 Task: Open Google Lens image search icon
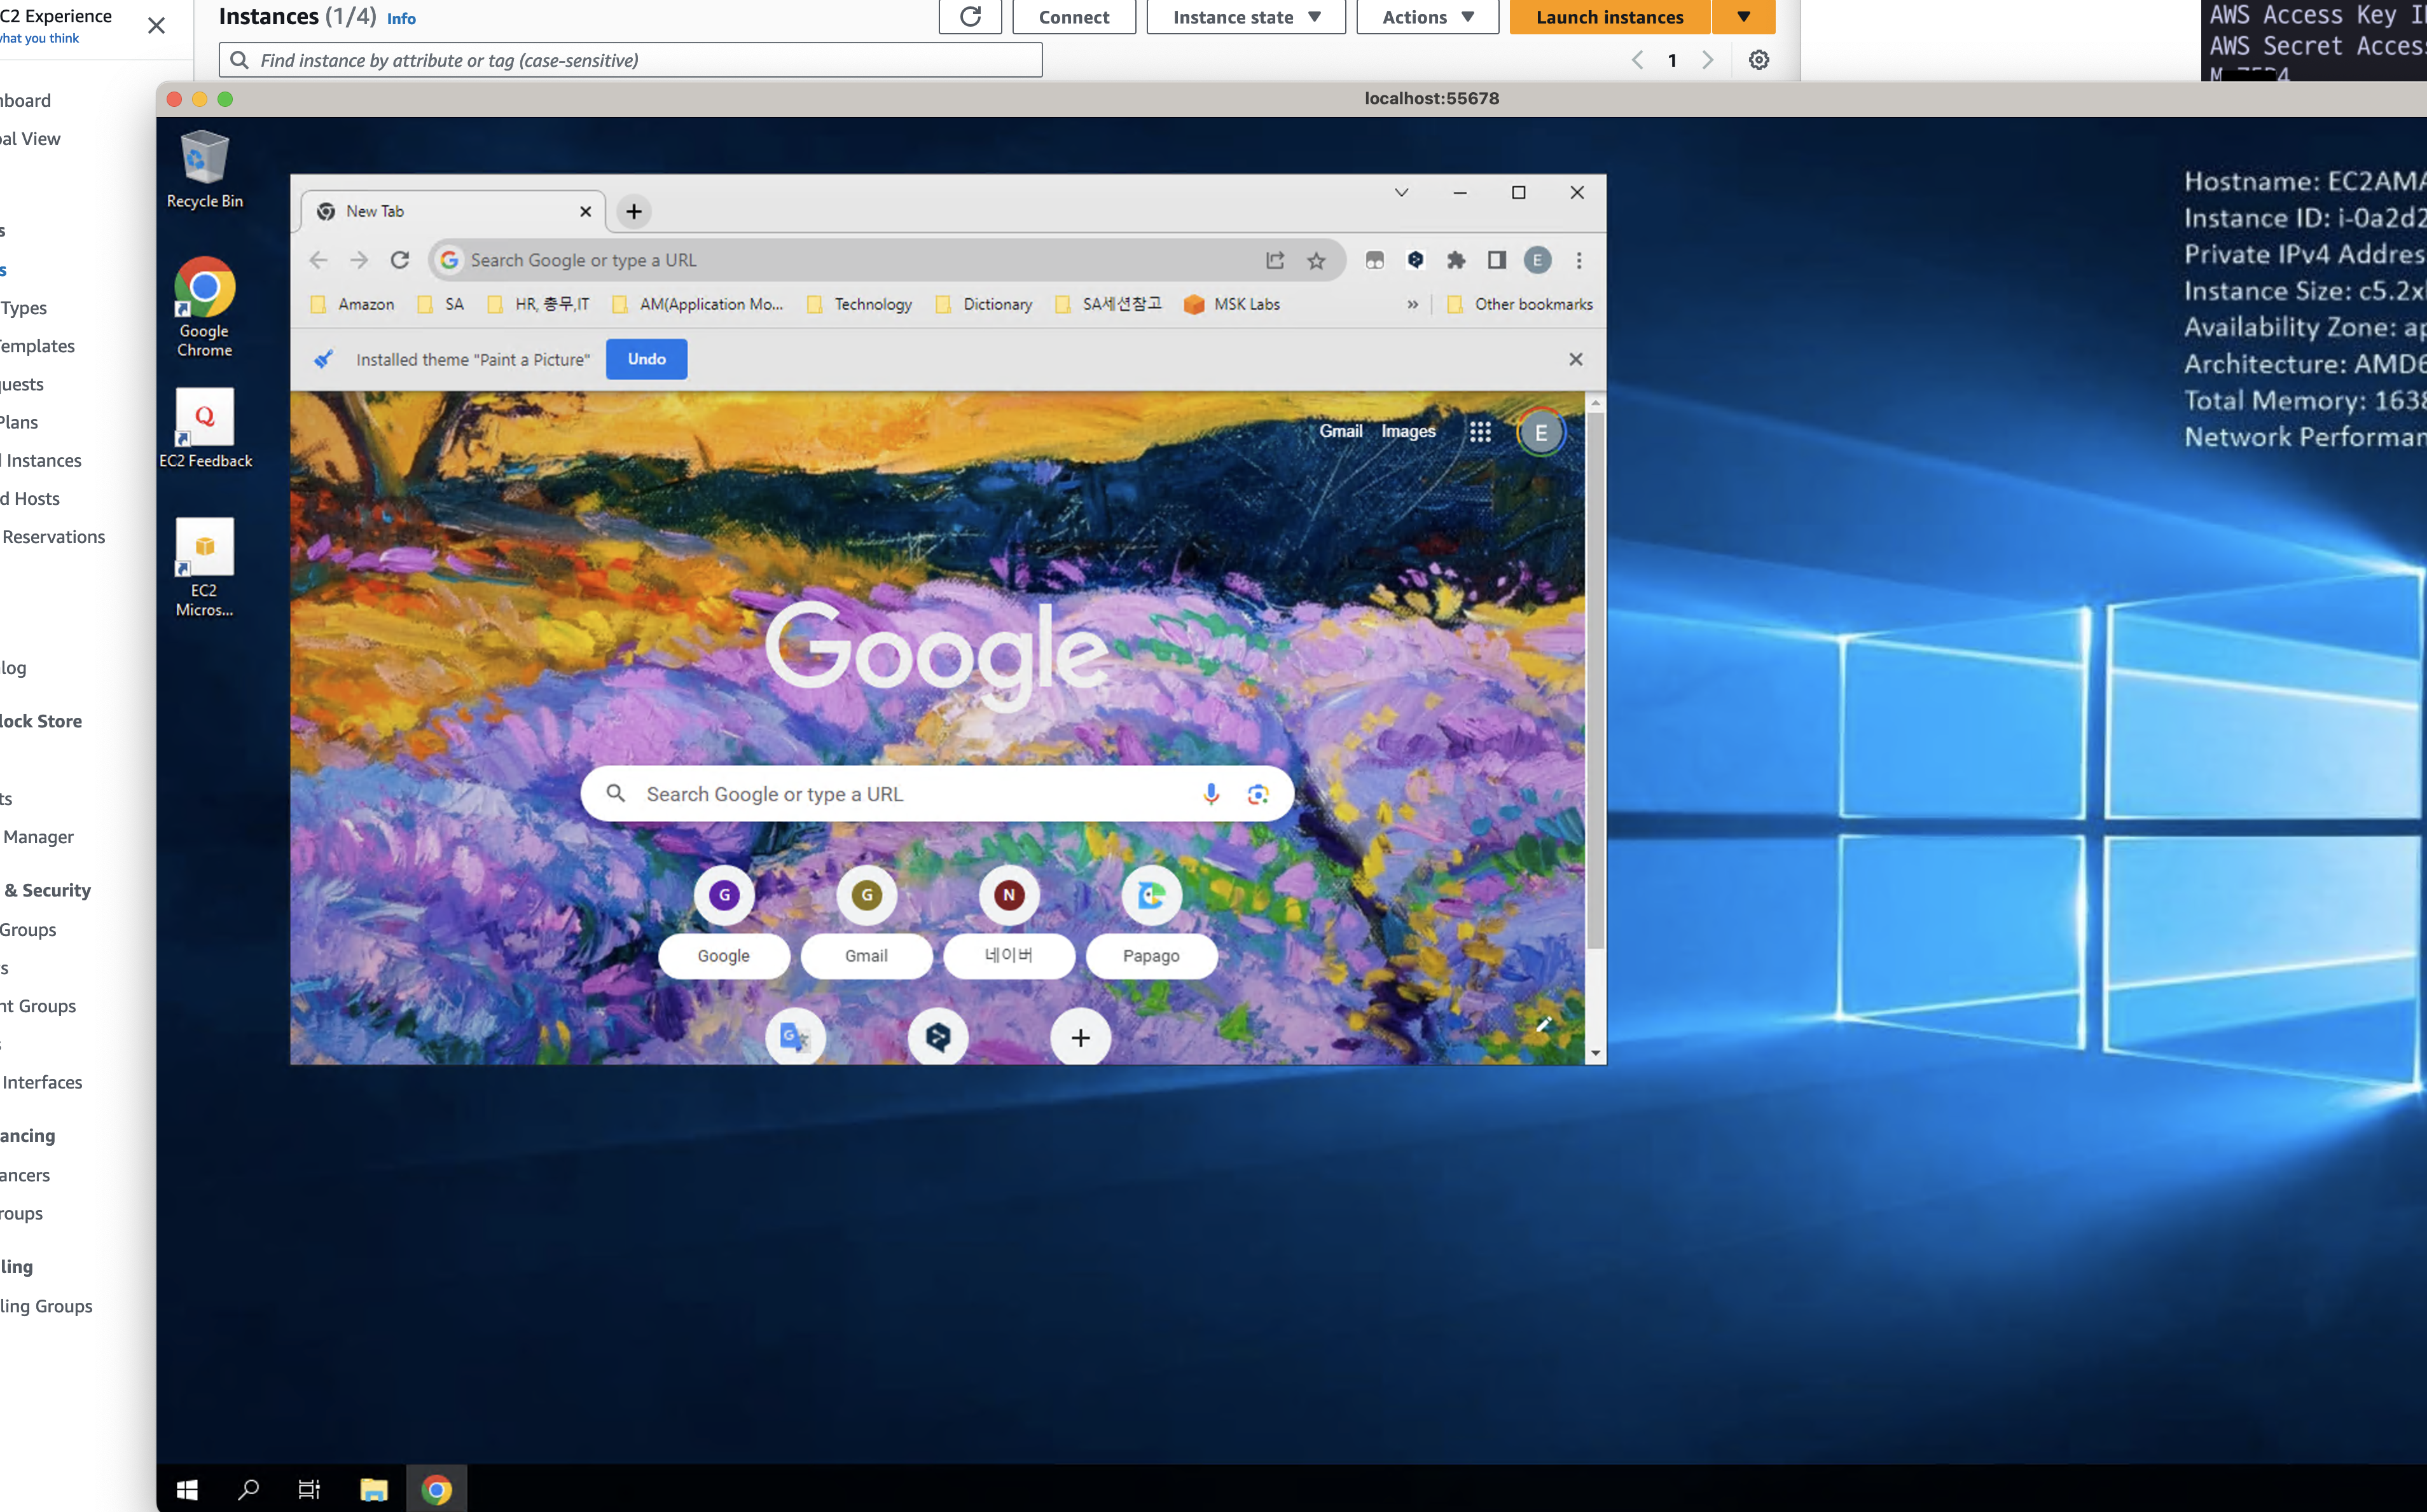point(1257,794)
